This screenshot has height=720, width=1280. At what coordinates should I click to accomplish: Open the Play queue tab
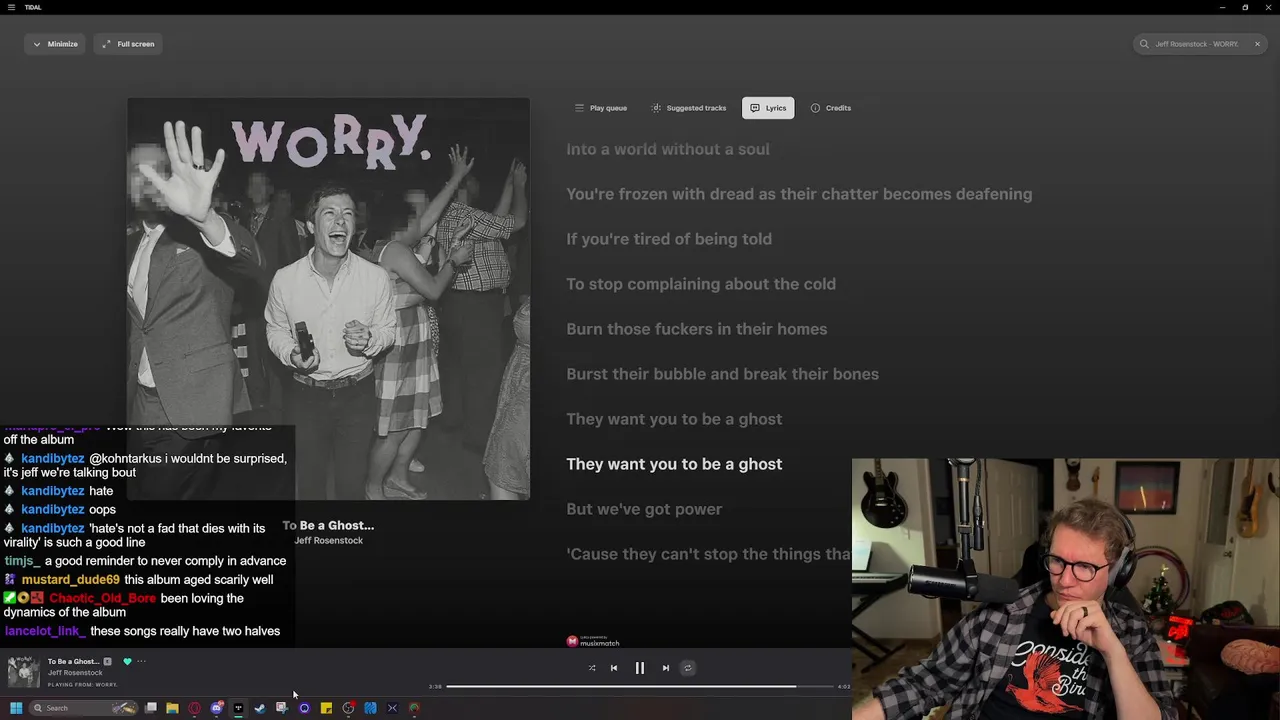(x=601, y=108)
